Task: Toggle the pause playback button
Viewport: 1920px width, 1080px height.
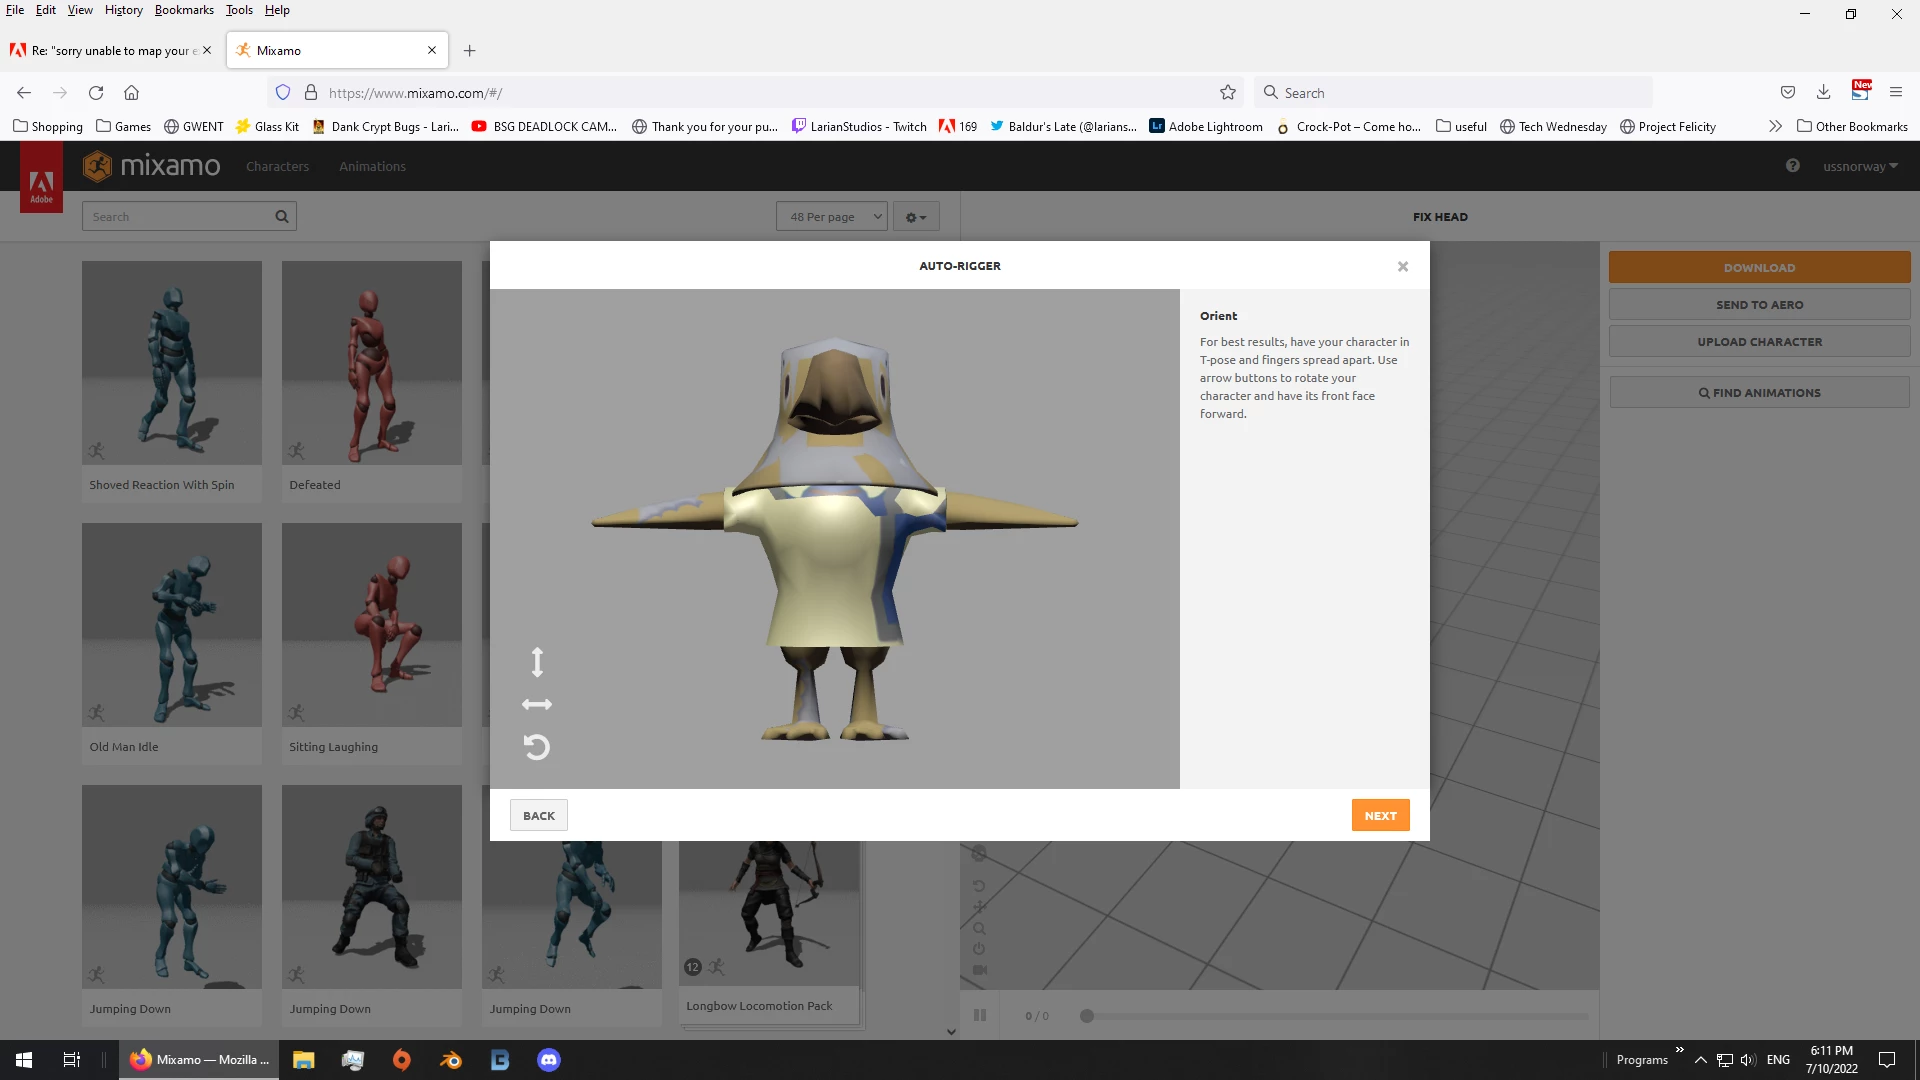Action: (x=980, y=1016)
